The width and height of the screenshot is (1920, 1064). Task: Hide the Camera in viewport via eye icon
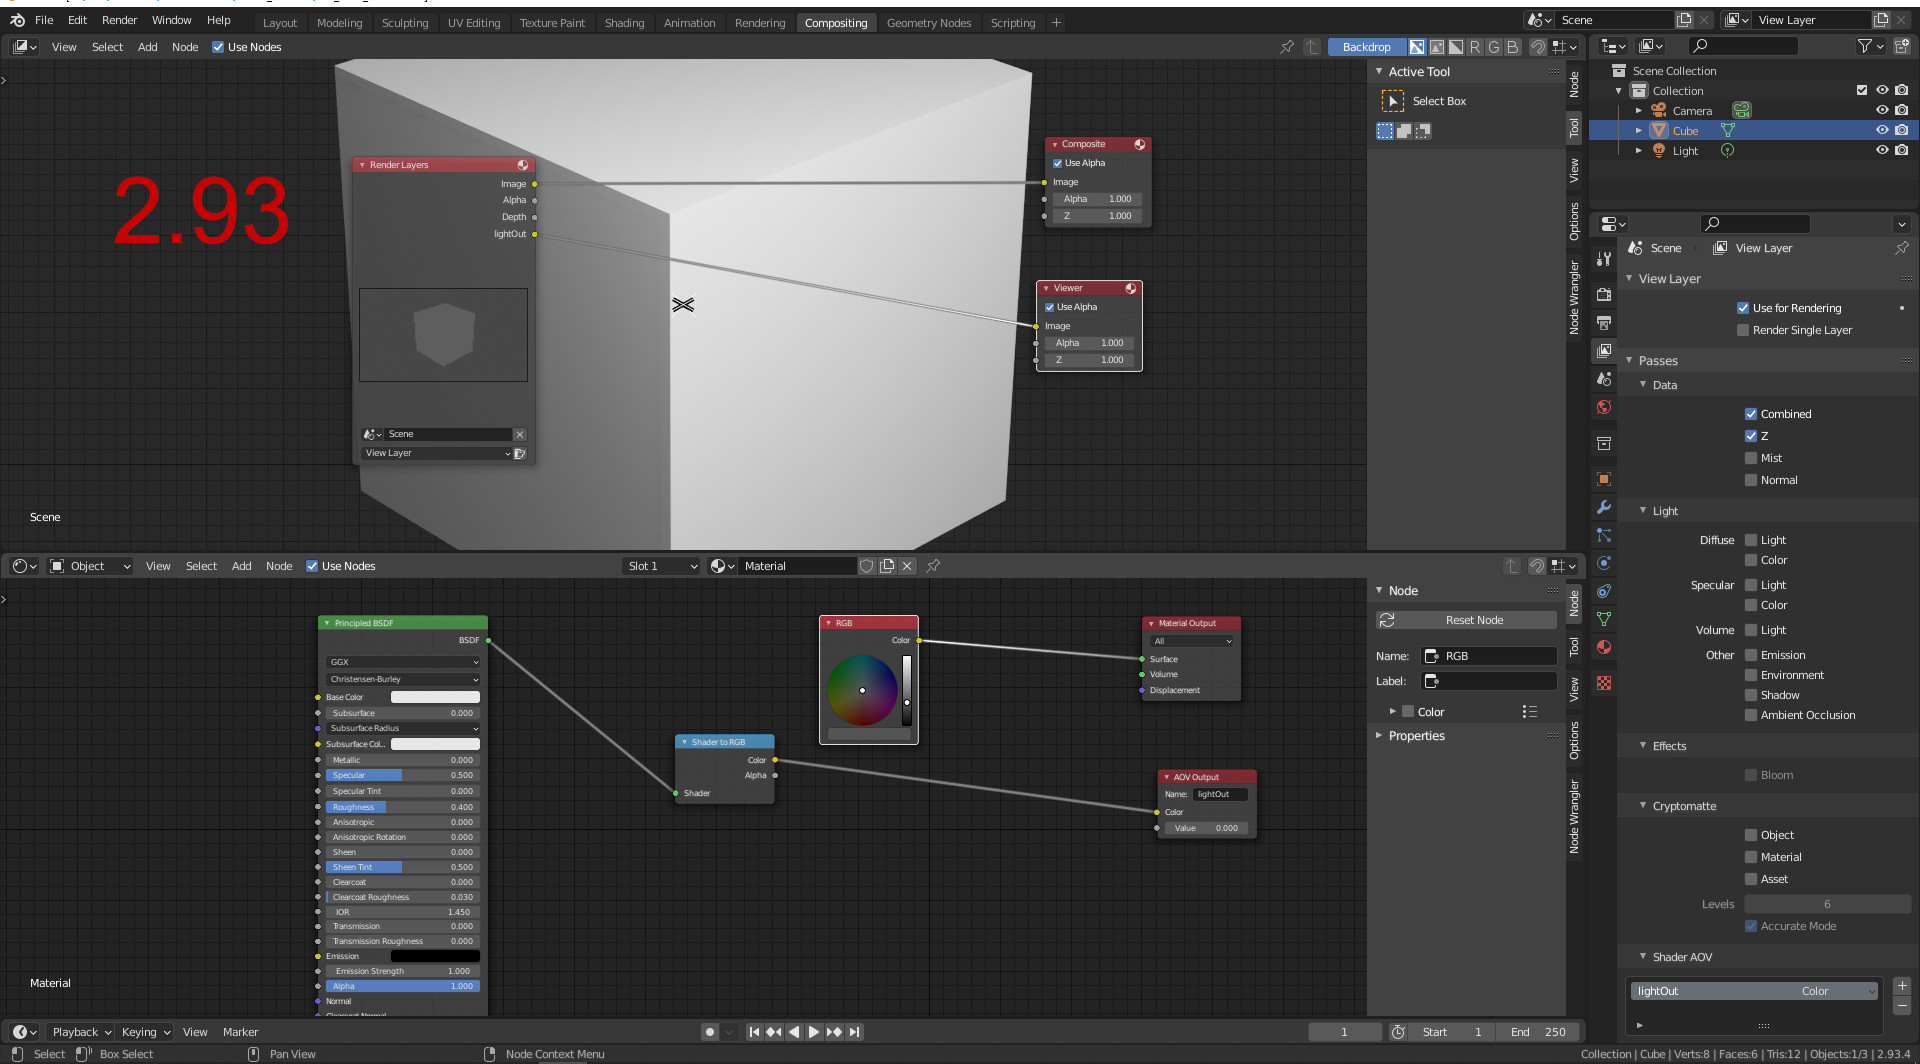(1882, 111)
